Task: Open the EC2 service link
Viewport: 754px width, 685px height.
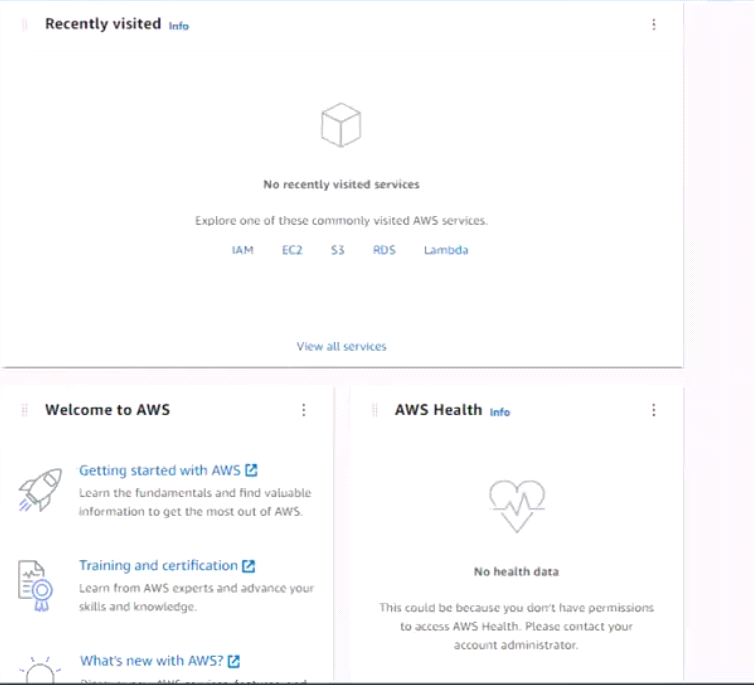Action: (292, 250)
